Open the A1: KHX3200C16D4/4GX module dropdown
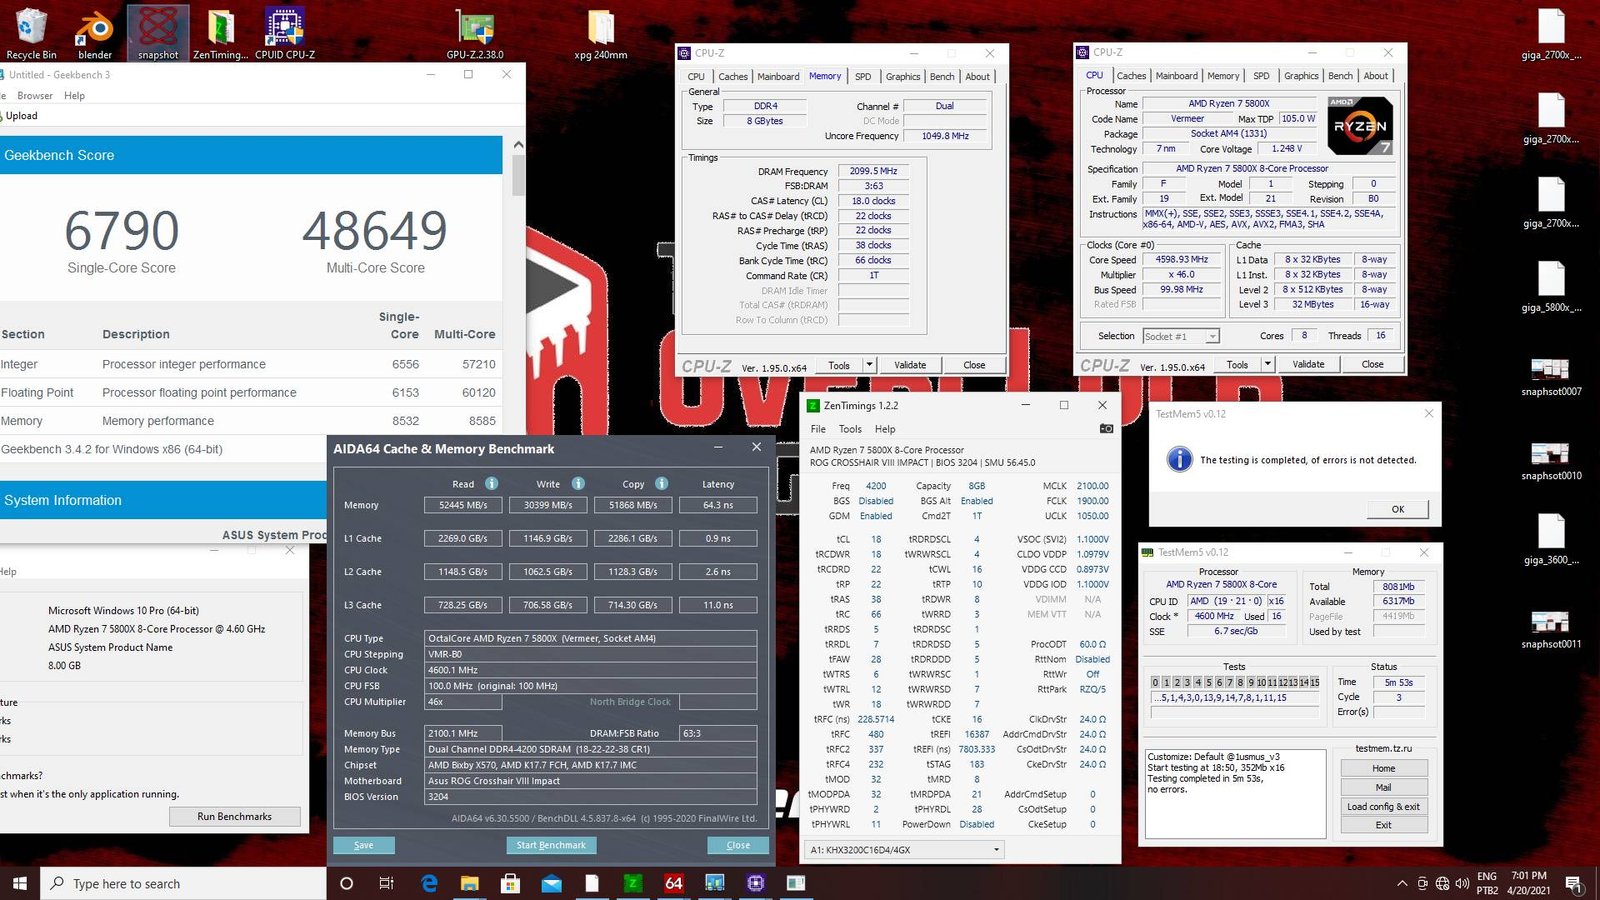This screenshot has height=900, width=1600. pos(996,848)
